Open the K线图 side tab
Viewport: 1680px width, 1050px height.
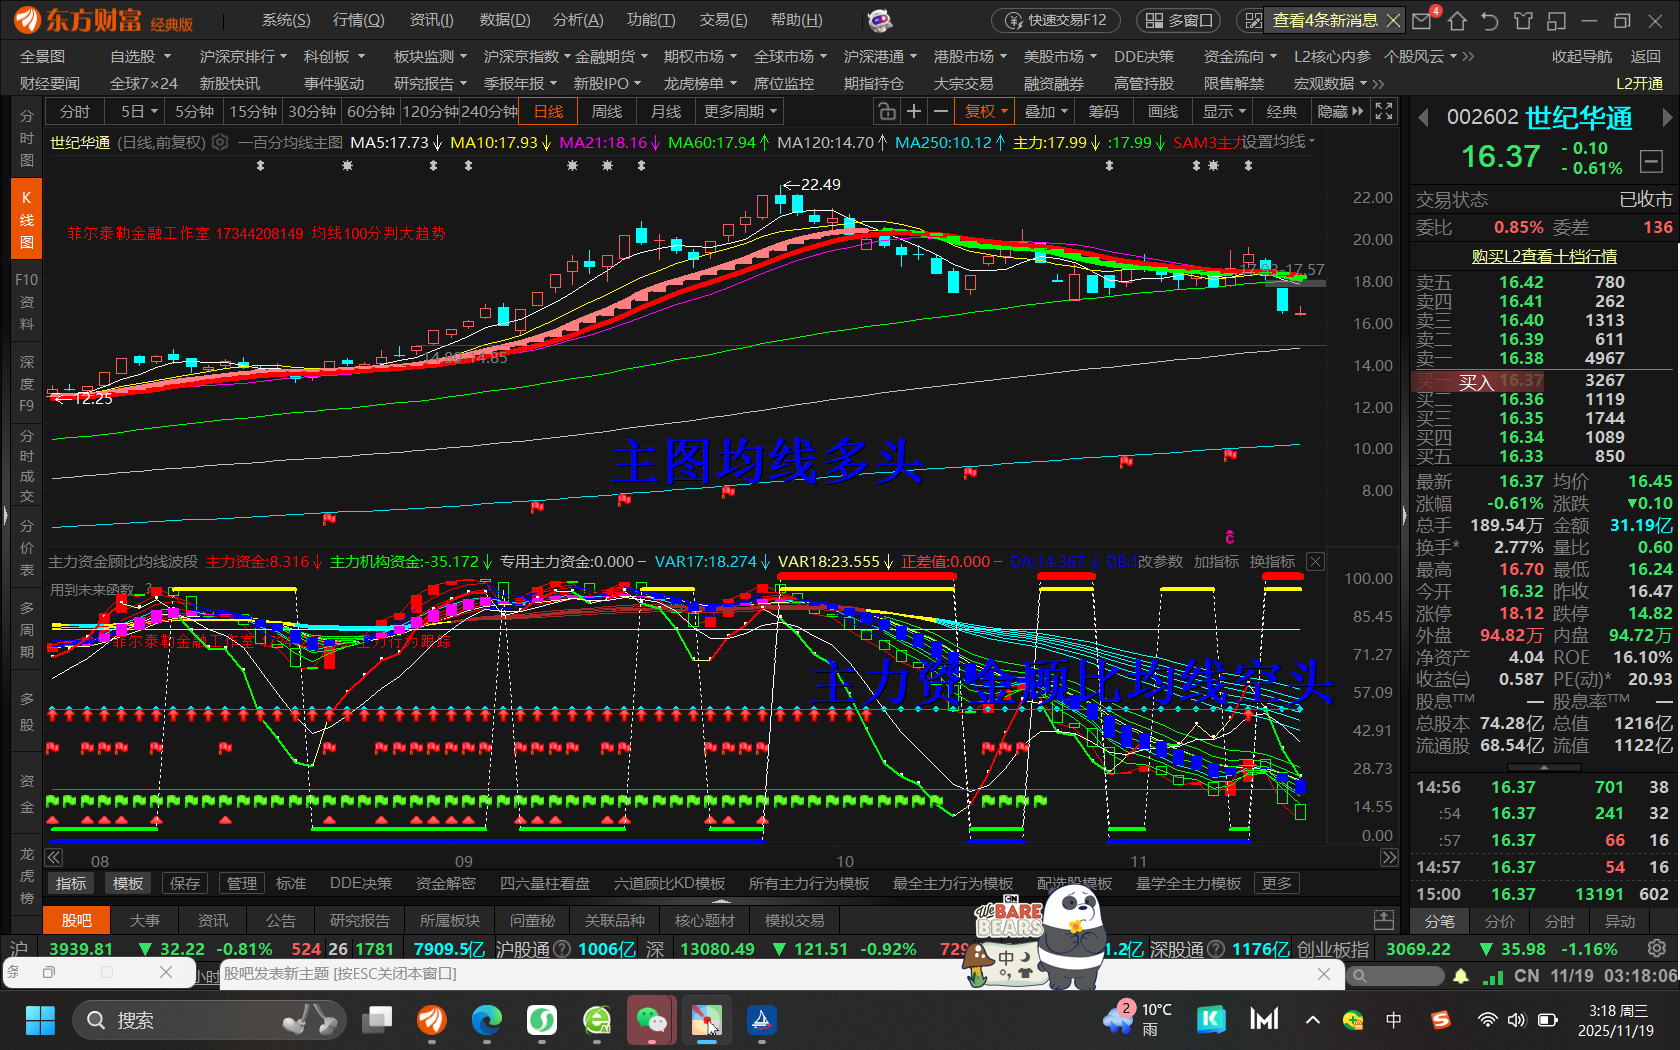click(x=27, y=220)
